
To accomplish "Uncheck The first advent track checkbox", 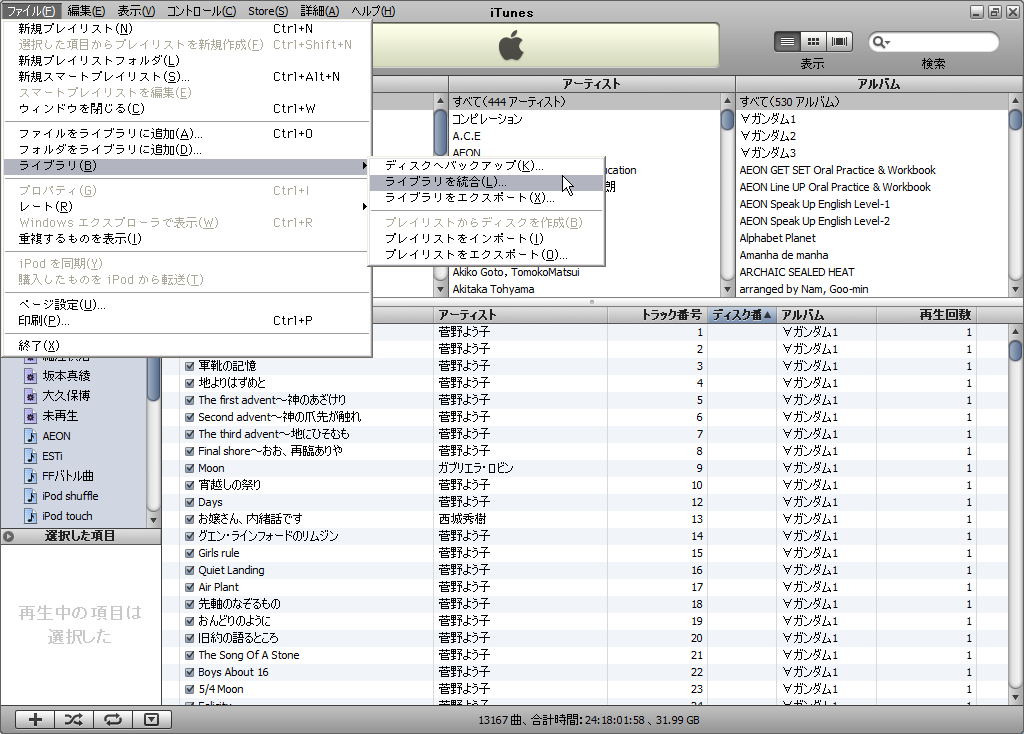I will [x=189, y=400].
